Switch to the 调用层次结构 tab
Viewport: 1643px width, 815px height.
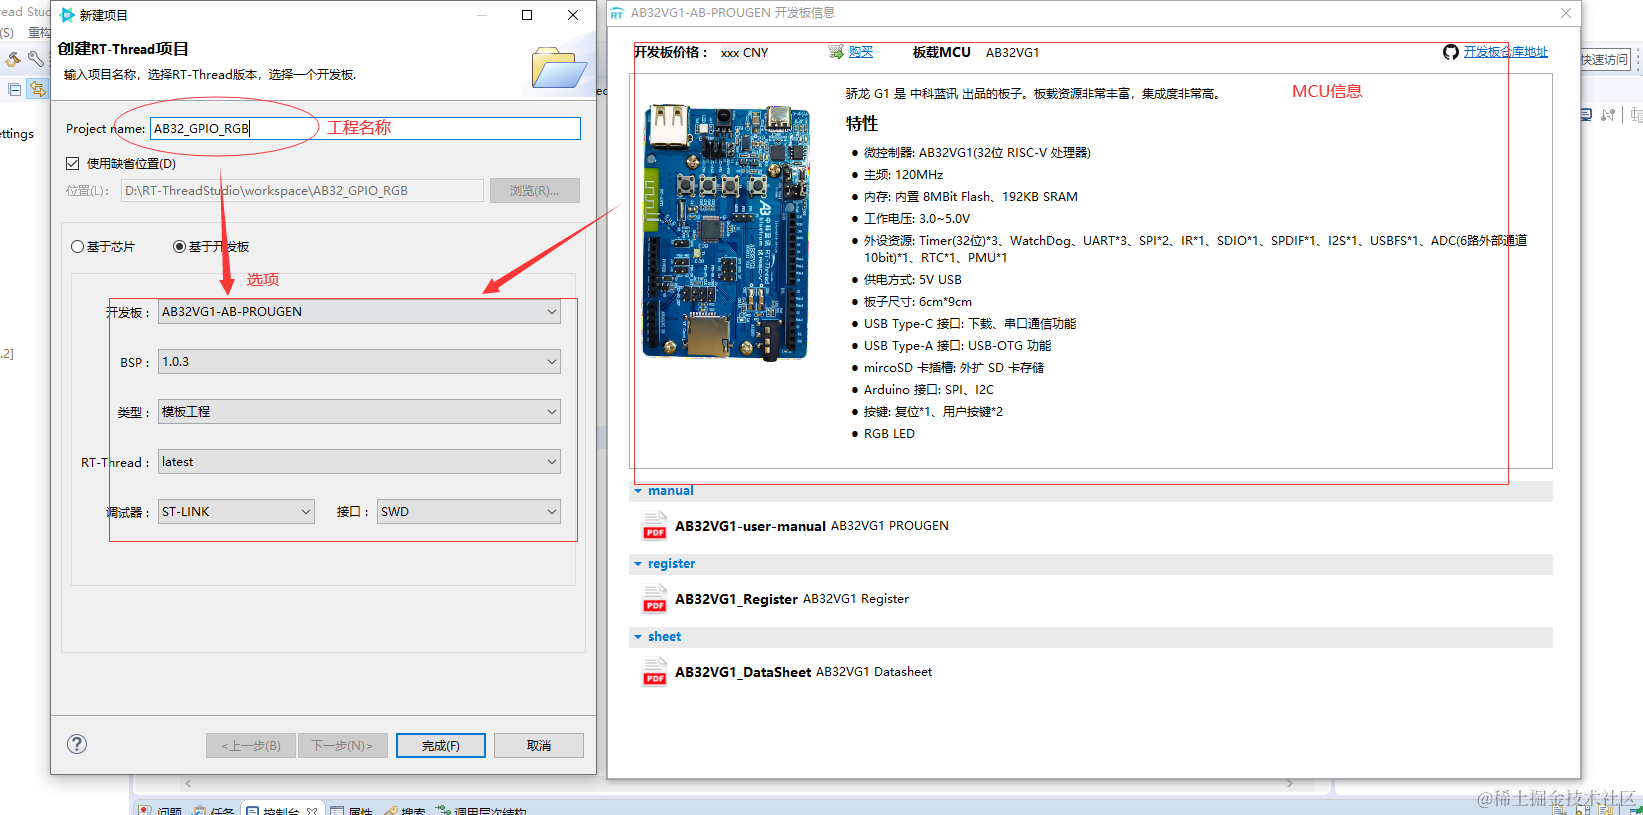click(x=480, y=809)
